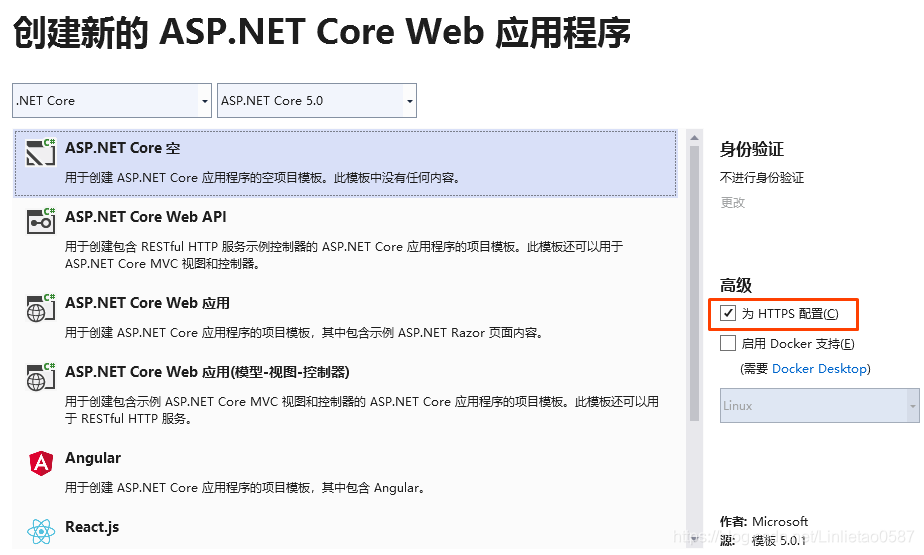Image resolution: width=924 pixels, height=555 pixels.
Task: Uncheck the 为 HTTPS 配置 checkbox
Action: (x=728, y=313)
